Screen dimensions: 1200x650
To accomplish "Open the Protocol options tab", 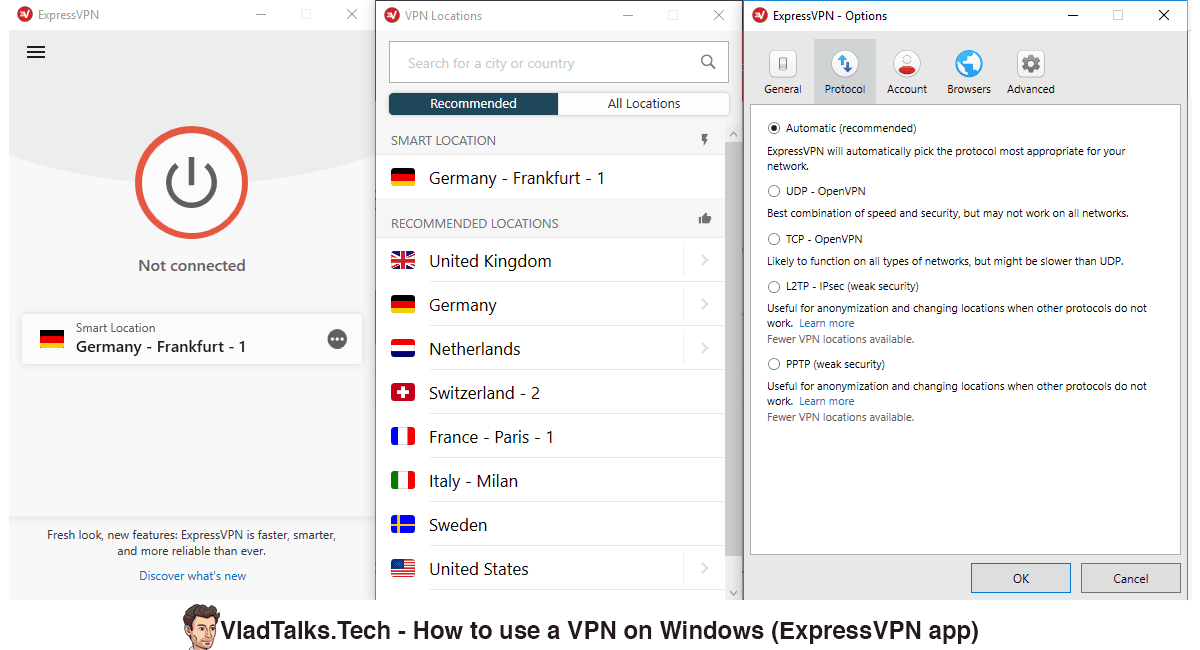I will click(x=845, y=72).
